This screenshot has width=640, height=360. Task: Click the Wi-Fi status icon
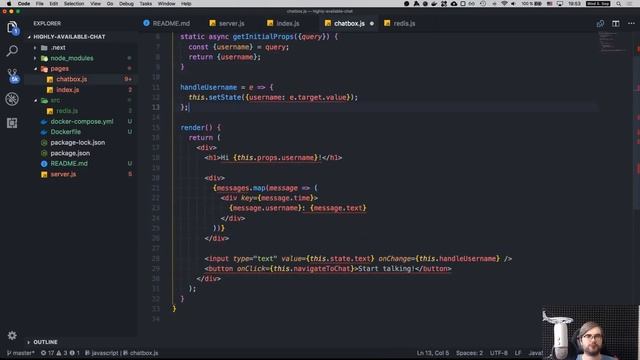tap(504, 4)
